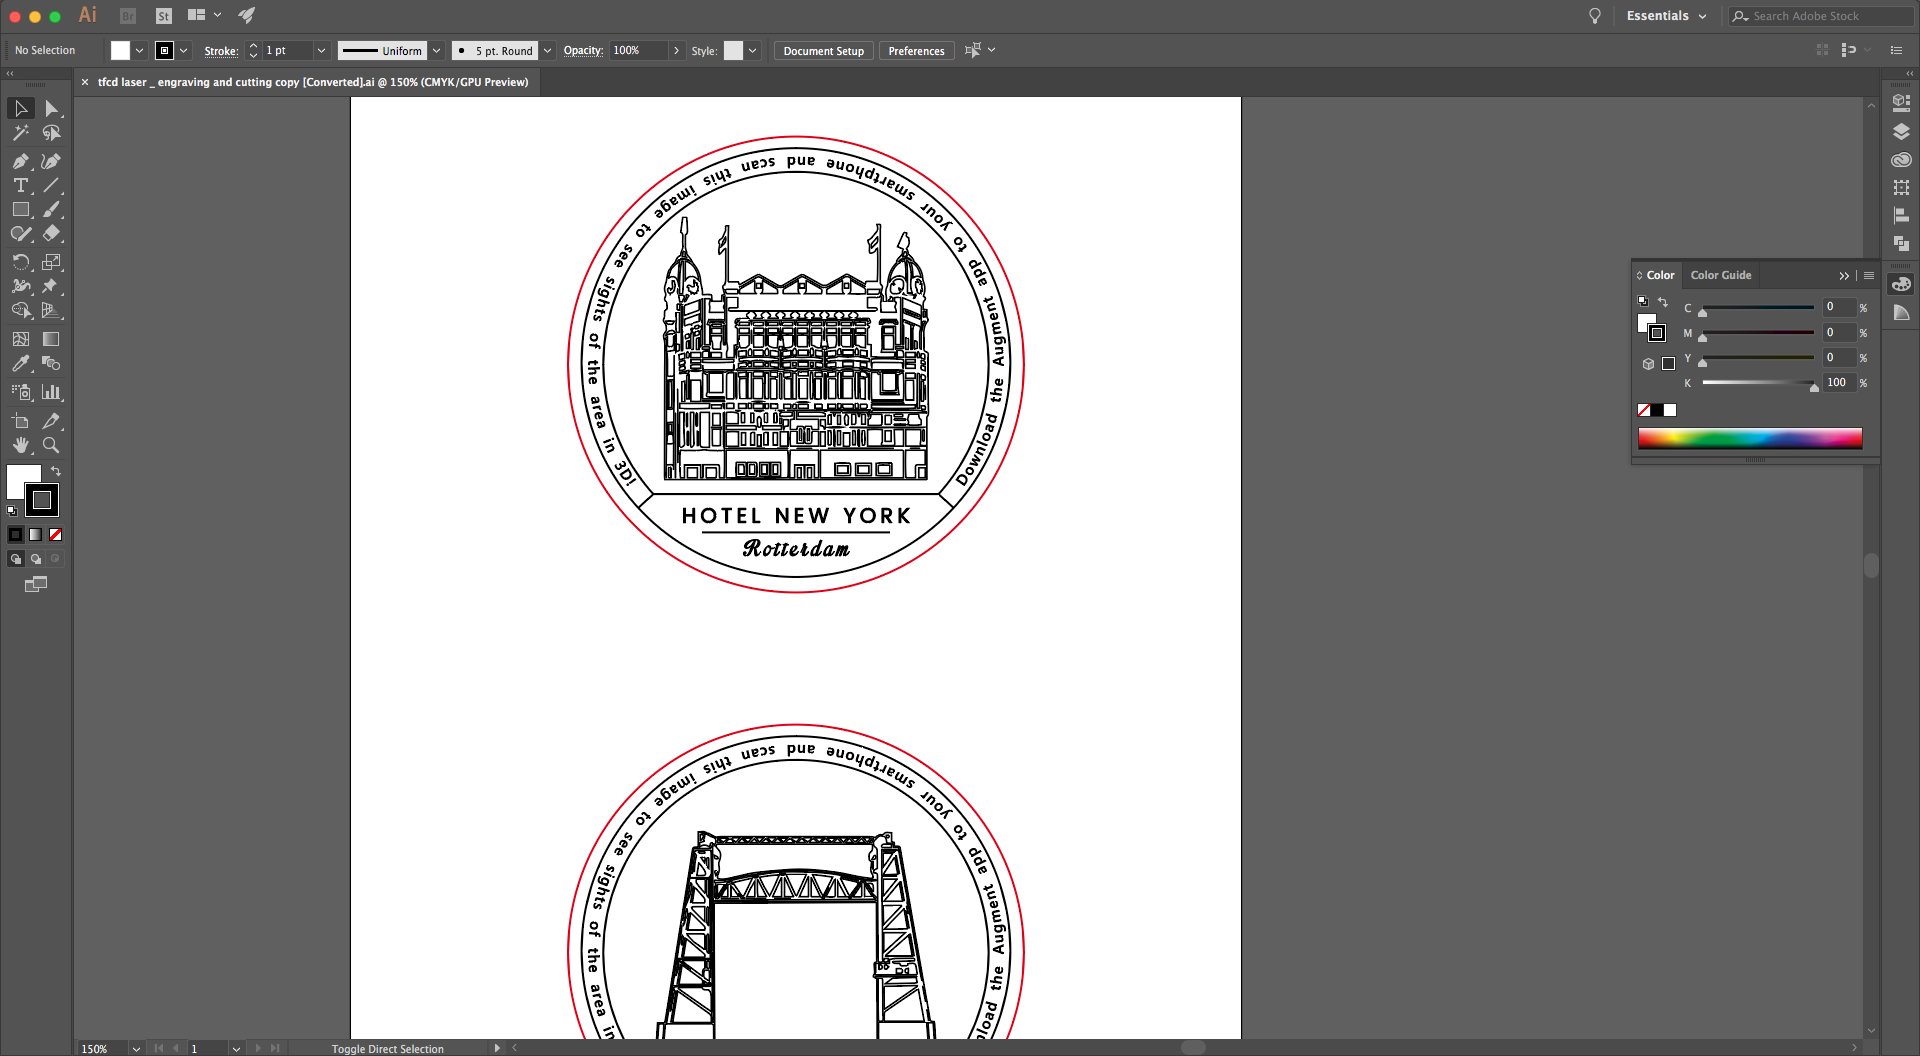Viewport: 1920px width, 1056px height.
Task: Open the Libraries panel icon
Action: tap(1901, 160)
